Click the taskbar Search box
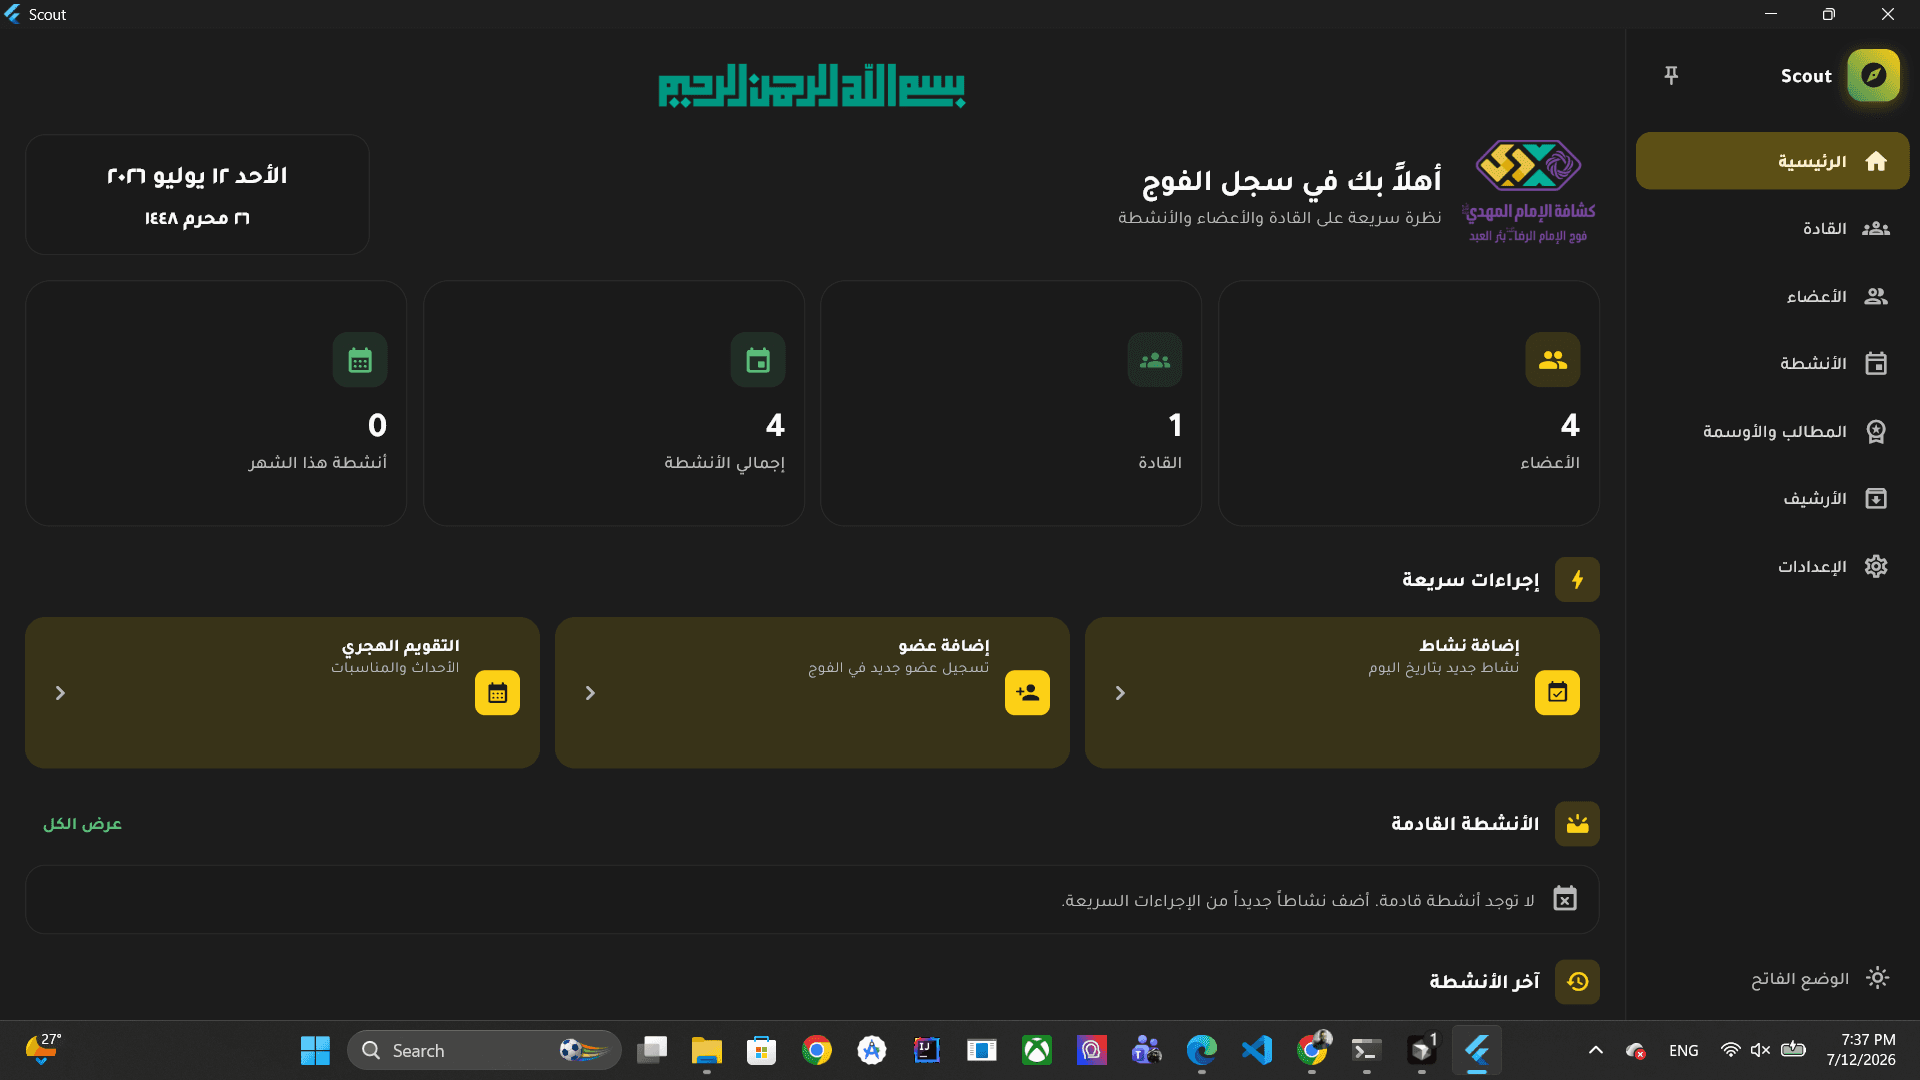Image resolution: width=1920 pixels, height=1080 pixels. [484, 1050]
